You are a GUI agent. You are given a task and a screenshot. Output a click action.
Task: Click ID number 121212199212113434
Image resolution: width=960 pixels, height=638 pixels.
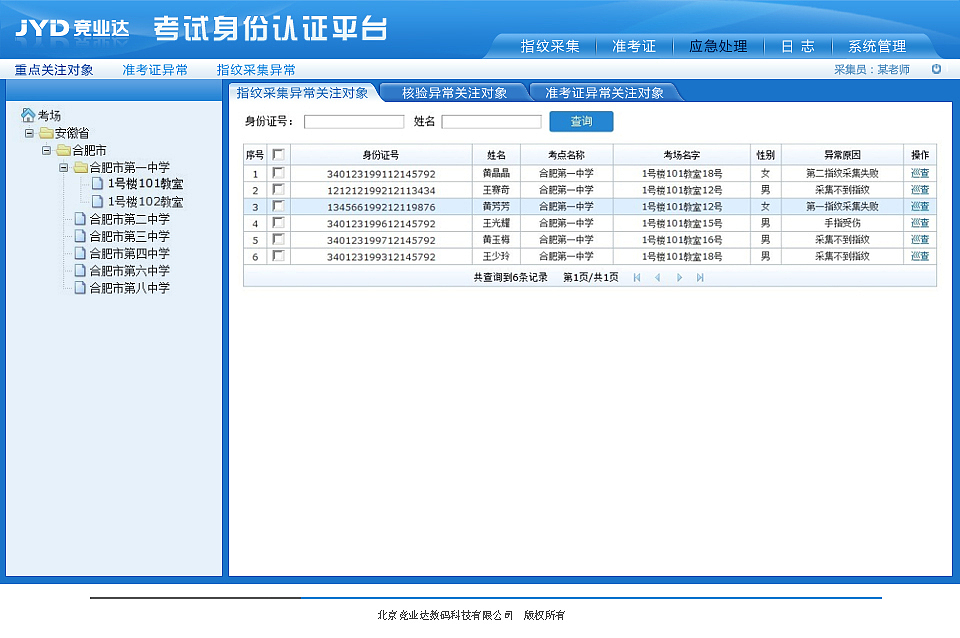click(x=381, y=190)
